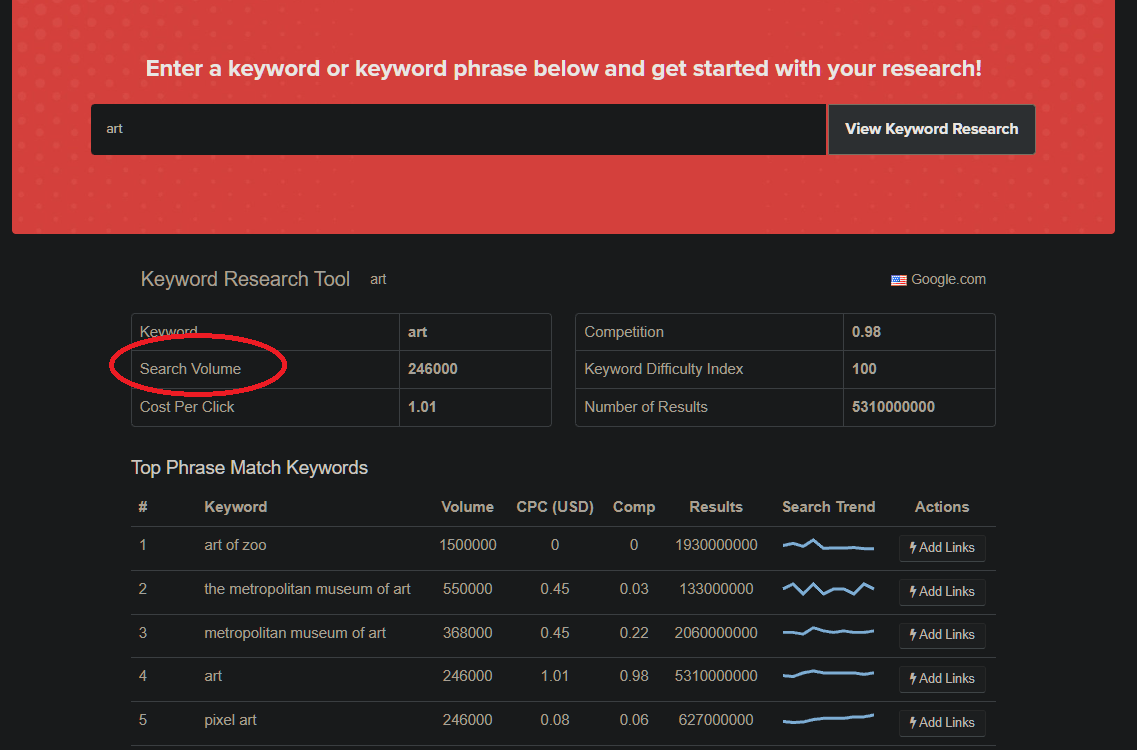Click Number of Results value 5310000000 in summary
This screenshot has width=1137, height=750.
click(x=893, y=407)
